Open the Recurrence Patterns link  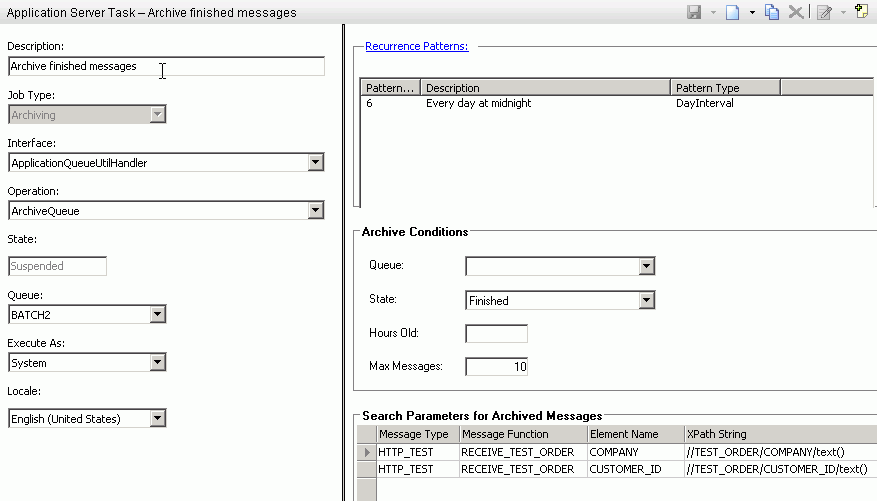[417, 46]
